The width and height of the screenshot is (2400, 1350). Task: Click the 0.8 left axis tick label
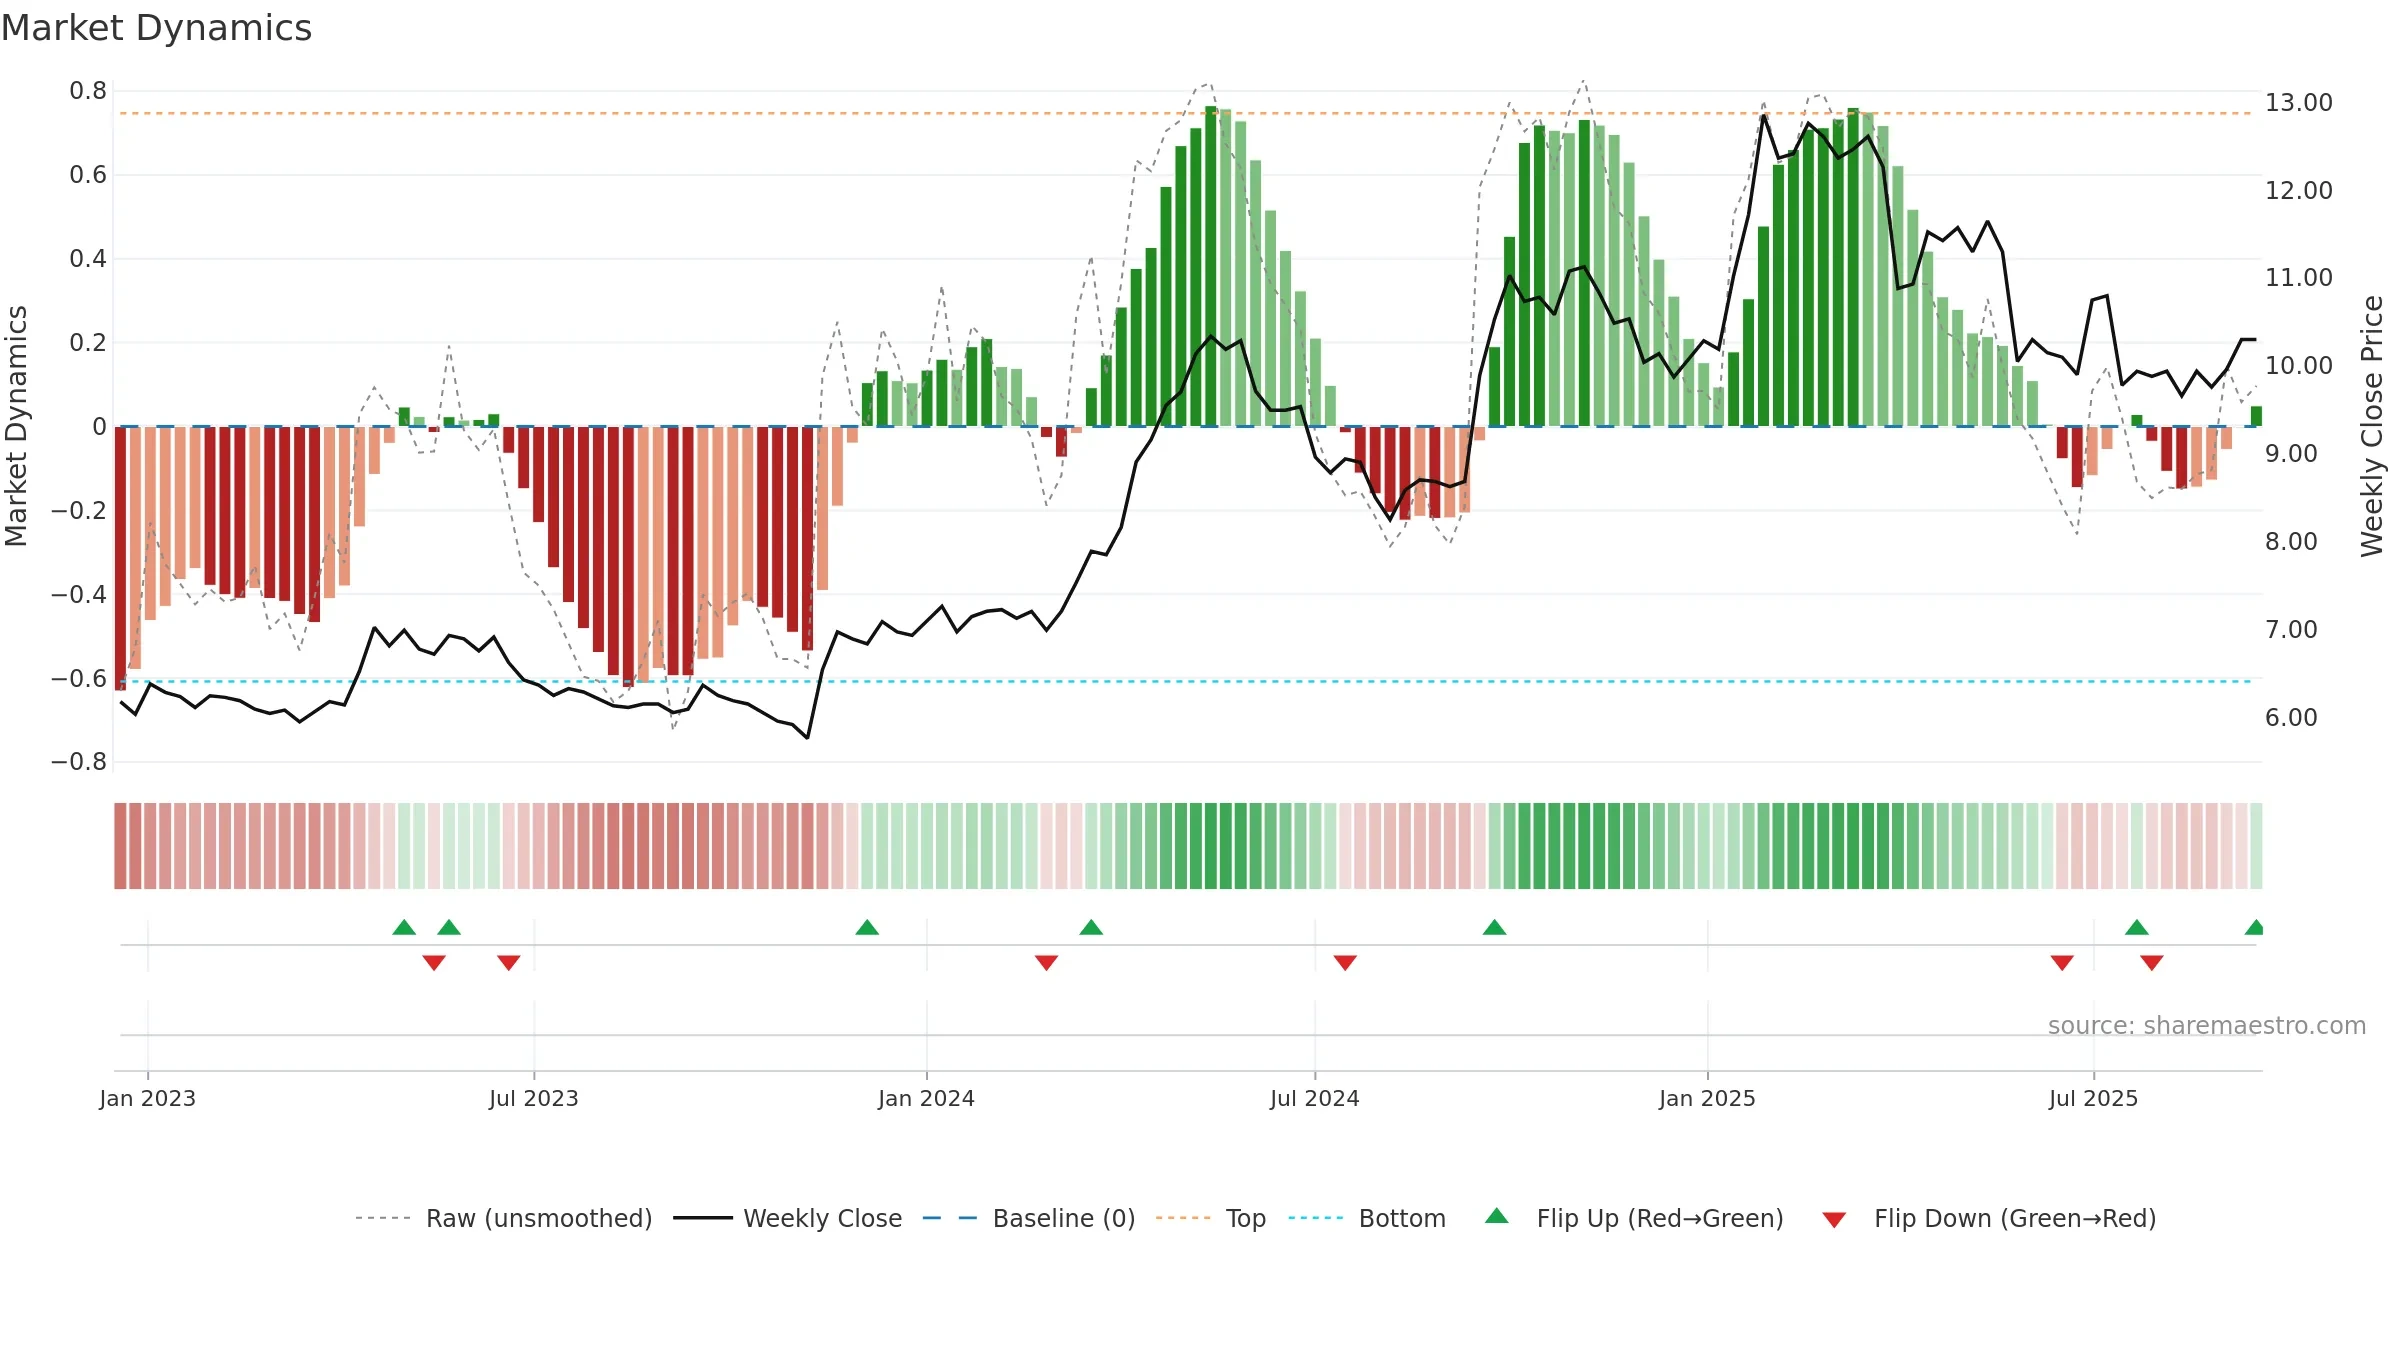88,91
